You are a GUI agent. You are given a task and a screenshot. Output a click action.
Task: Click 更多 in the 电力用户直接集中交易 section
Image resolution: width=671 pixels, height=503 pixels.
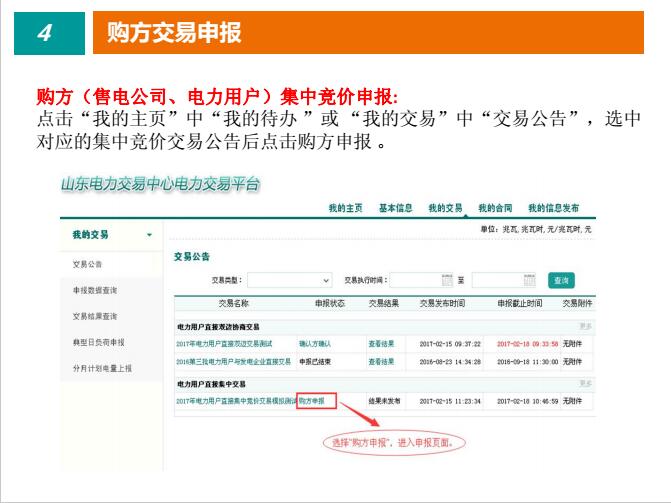(x=585, y=384)
